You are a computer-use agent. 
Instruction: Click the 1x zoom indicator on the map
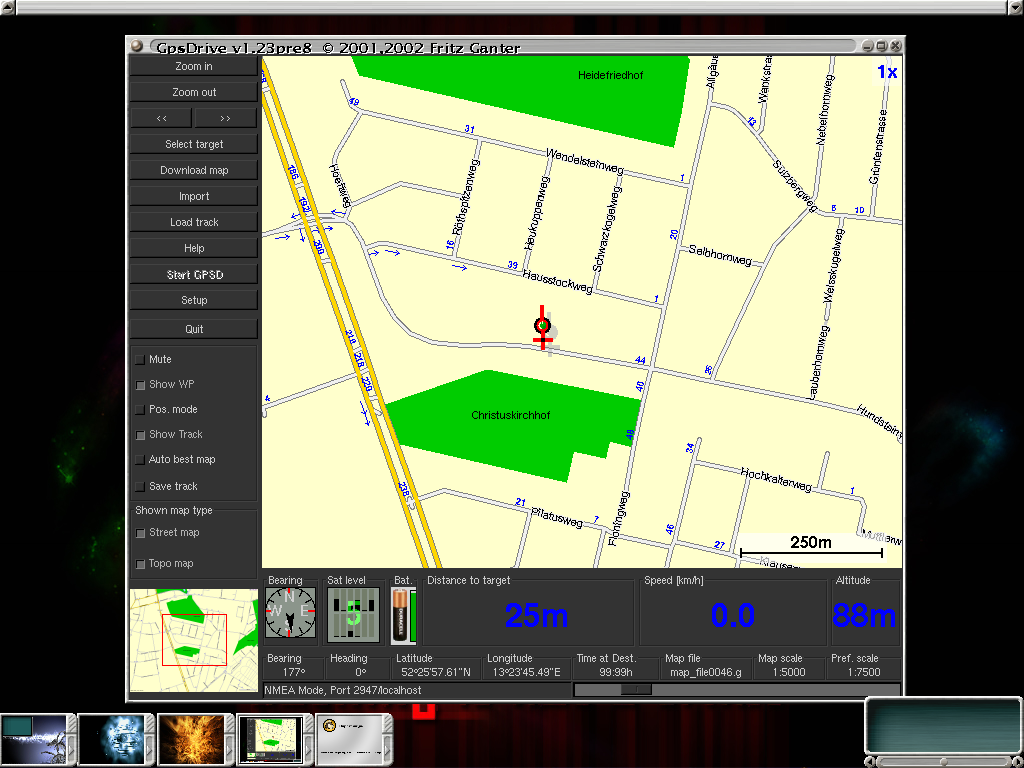click(x=887, y=72)
